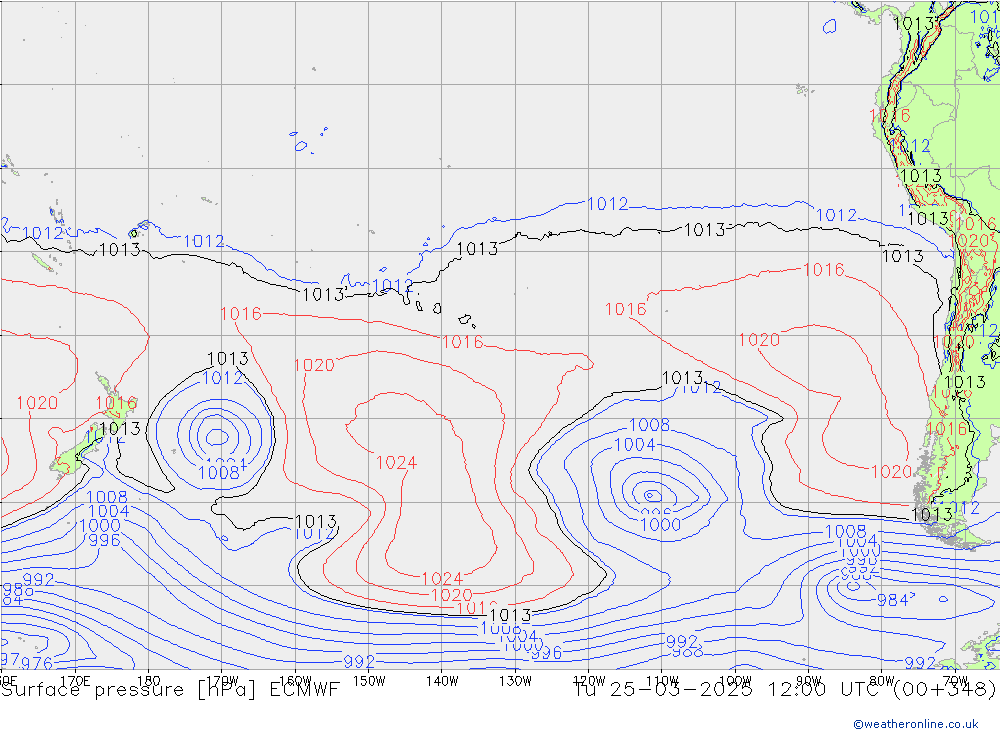Click the 80W longitude label

882,681
